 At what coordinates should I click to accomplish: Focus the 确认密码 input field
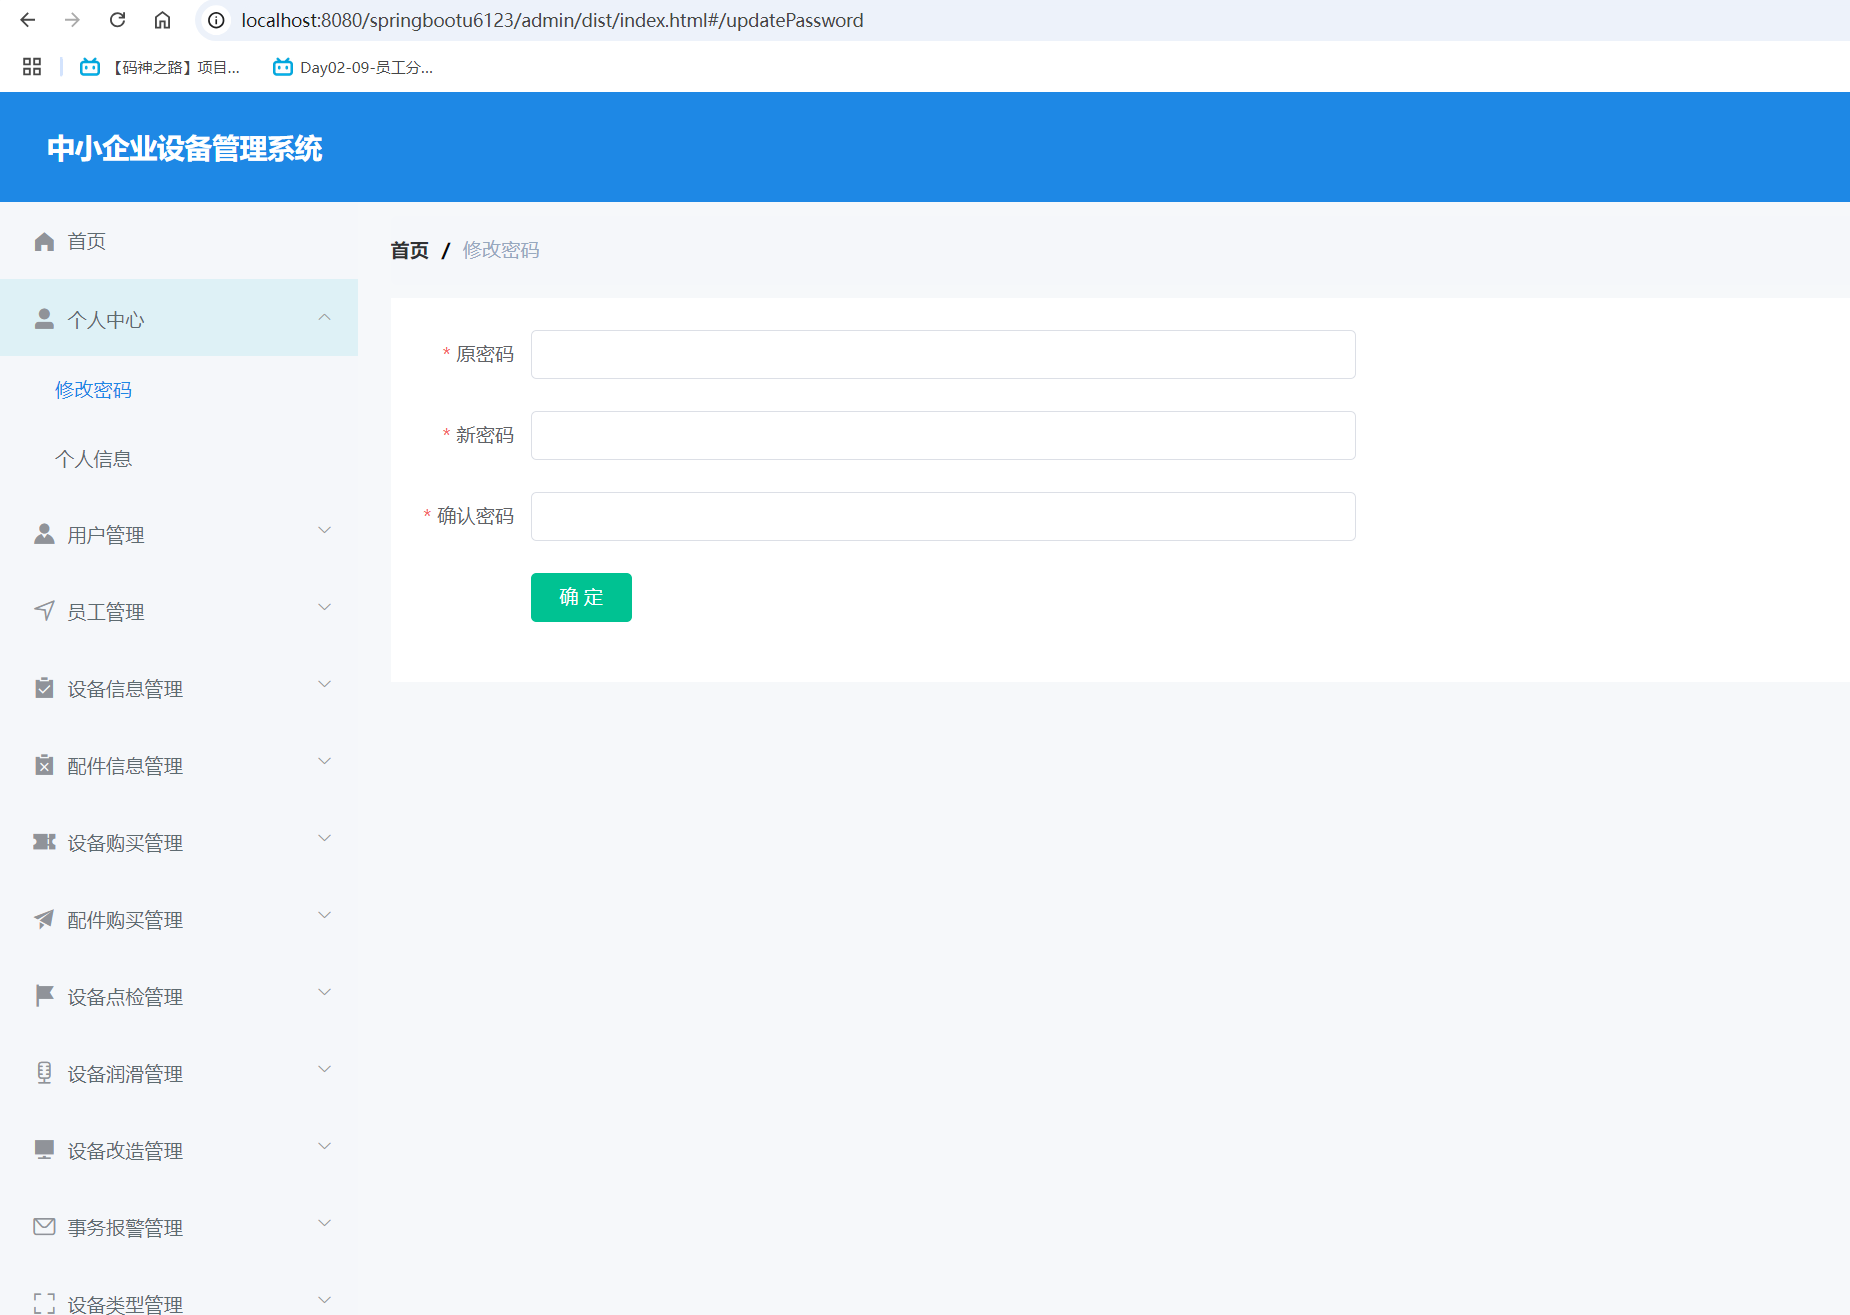click(943, 516)
